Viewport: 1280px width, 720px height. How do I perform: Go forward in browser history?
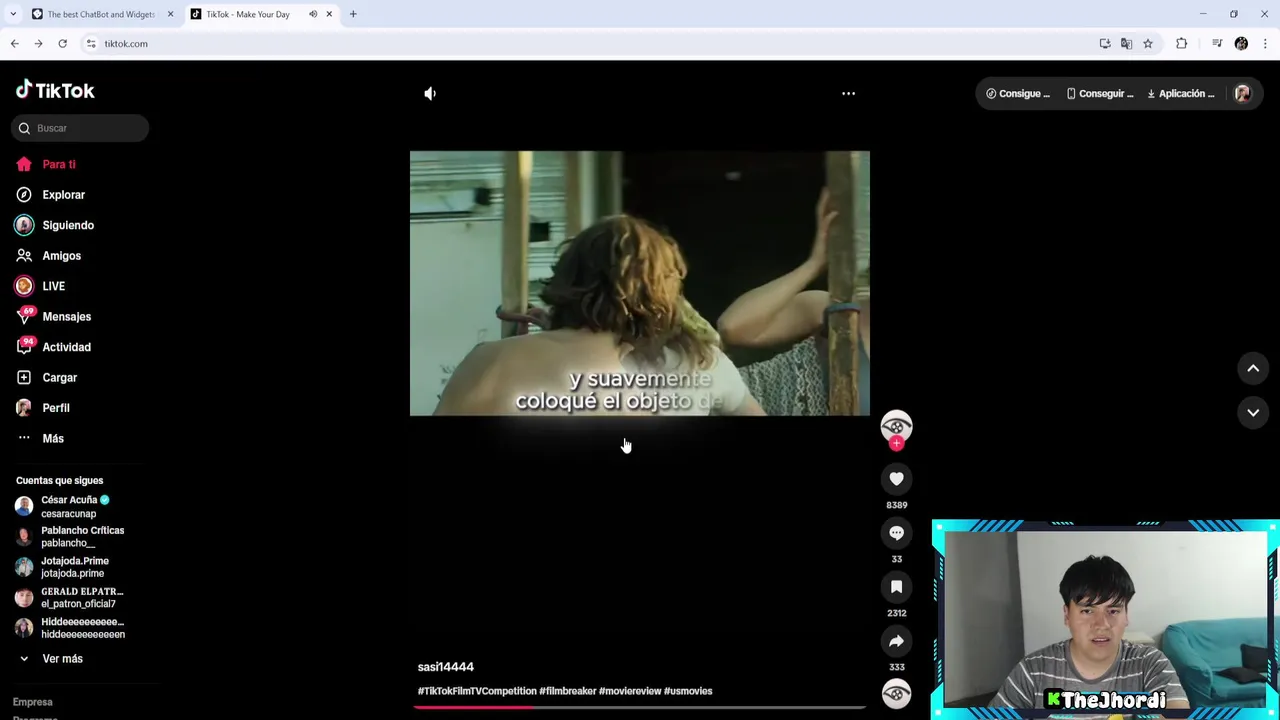coord(38,44)
